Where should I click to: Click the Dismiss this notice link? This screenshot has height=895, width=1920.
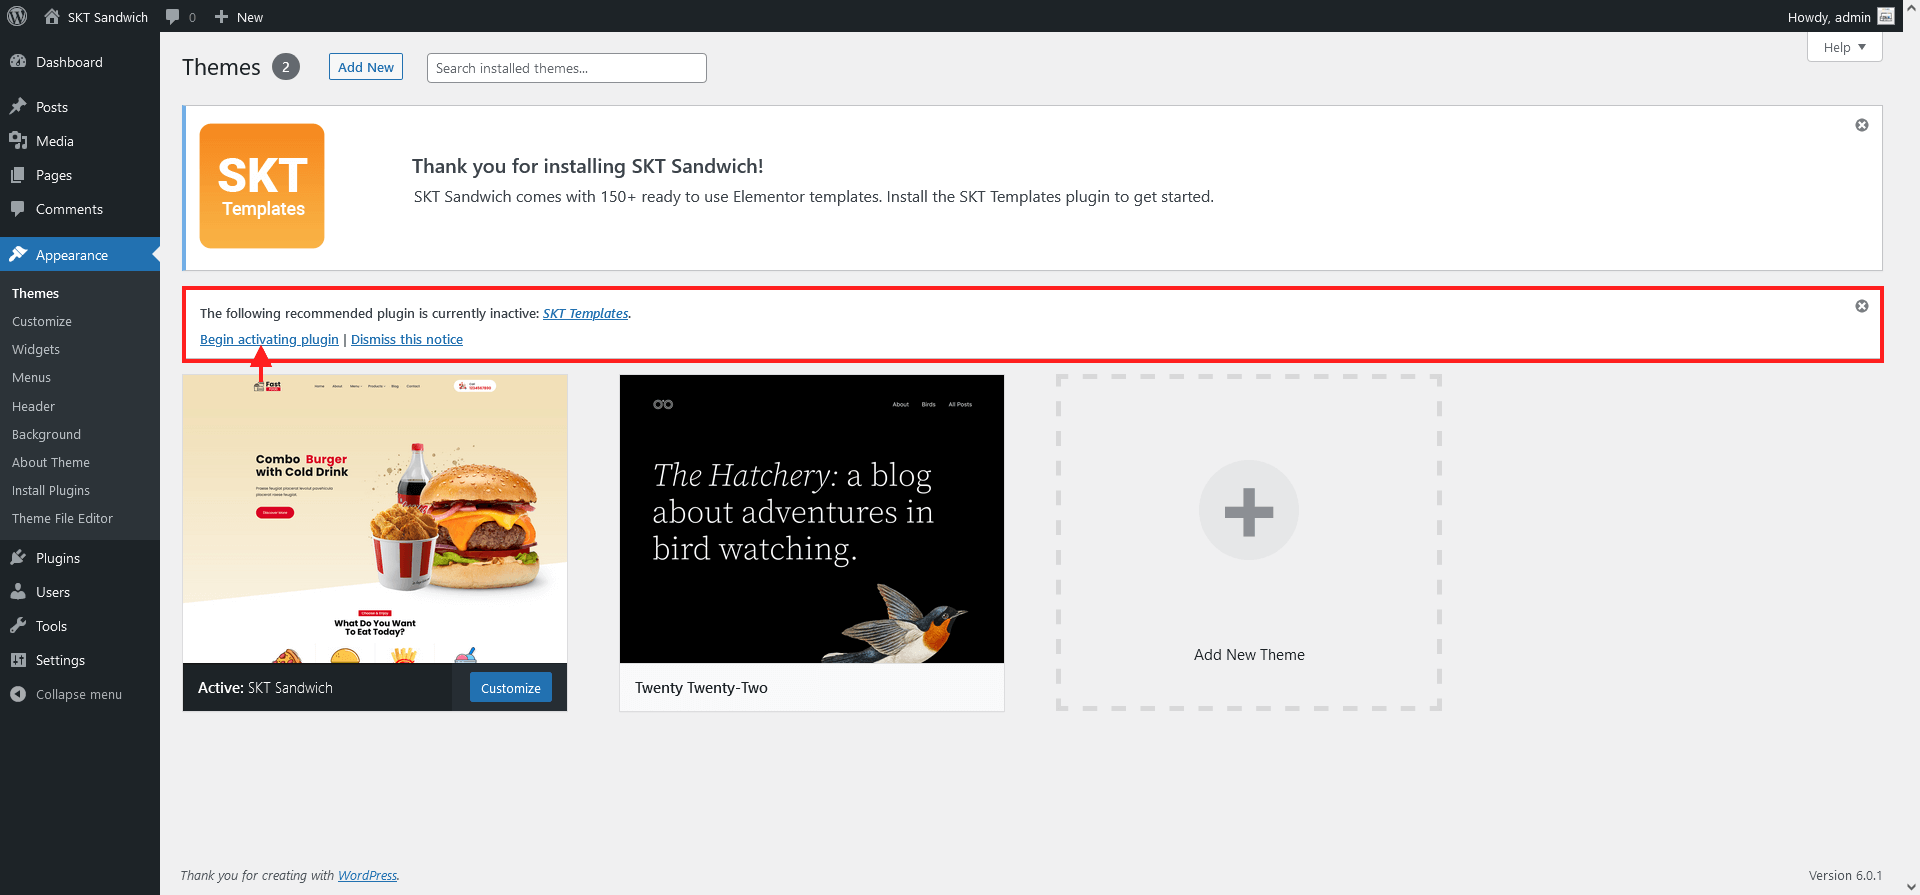tap(407, 339)
